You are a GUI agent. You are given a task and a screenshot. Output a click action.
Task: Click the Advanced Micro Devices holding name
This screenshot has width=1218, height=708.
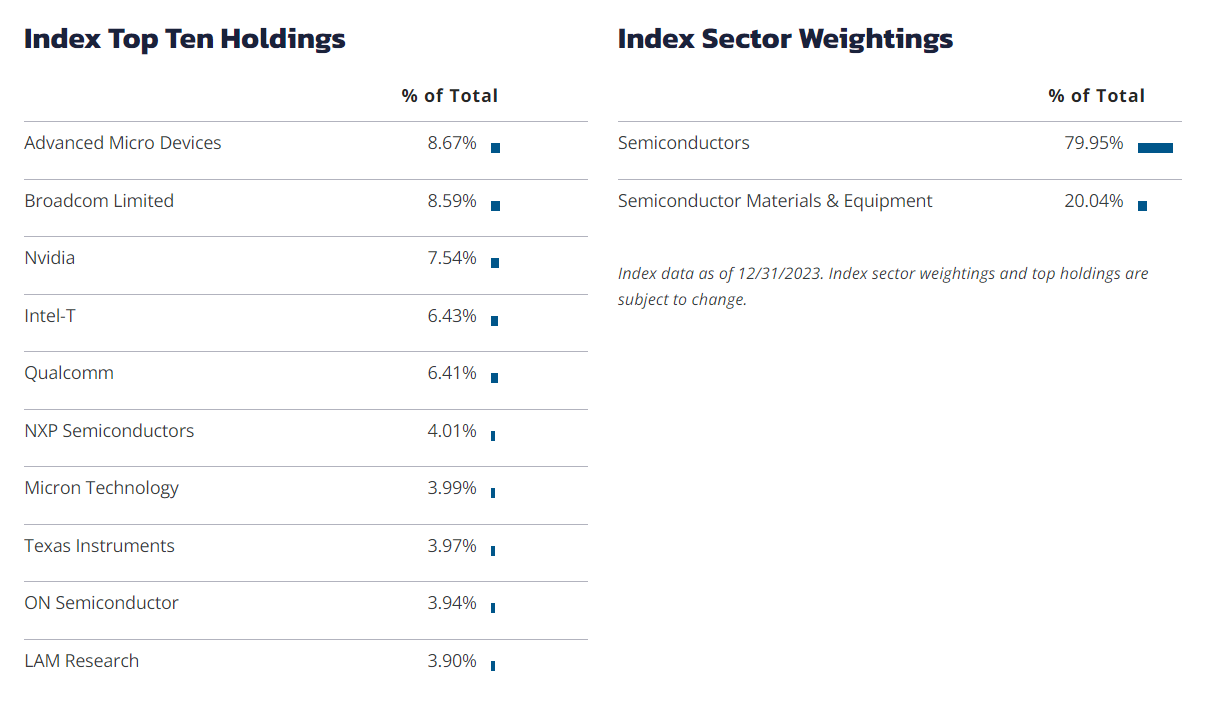tap(123, 143)
